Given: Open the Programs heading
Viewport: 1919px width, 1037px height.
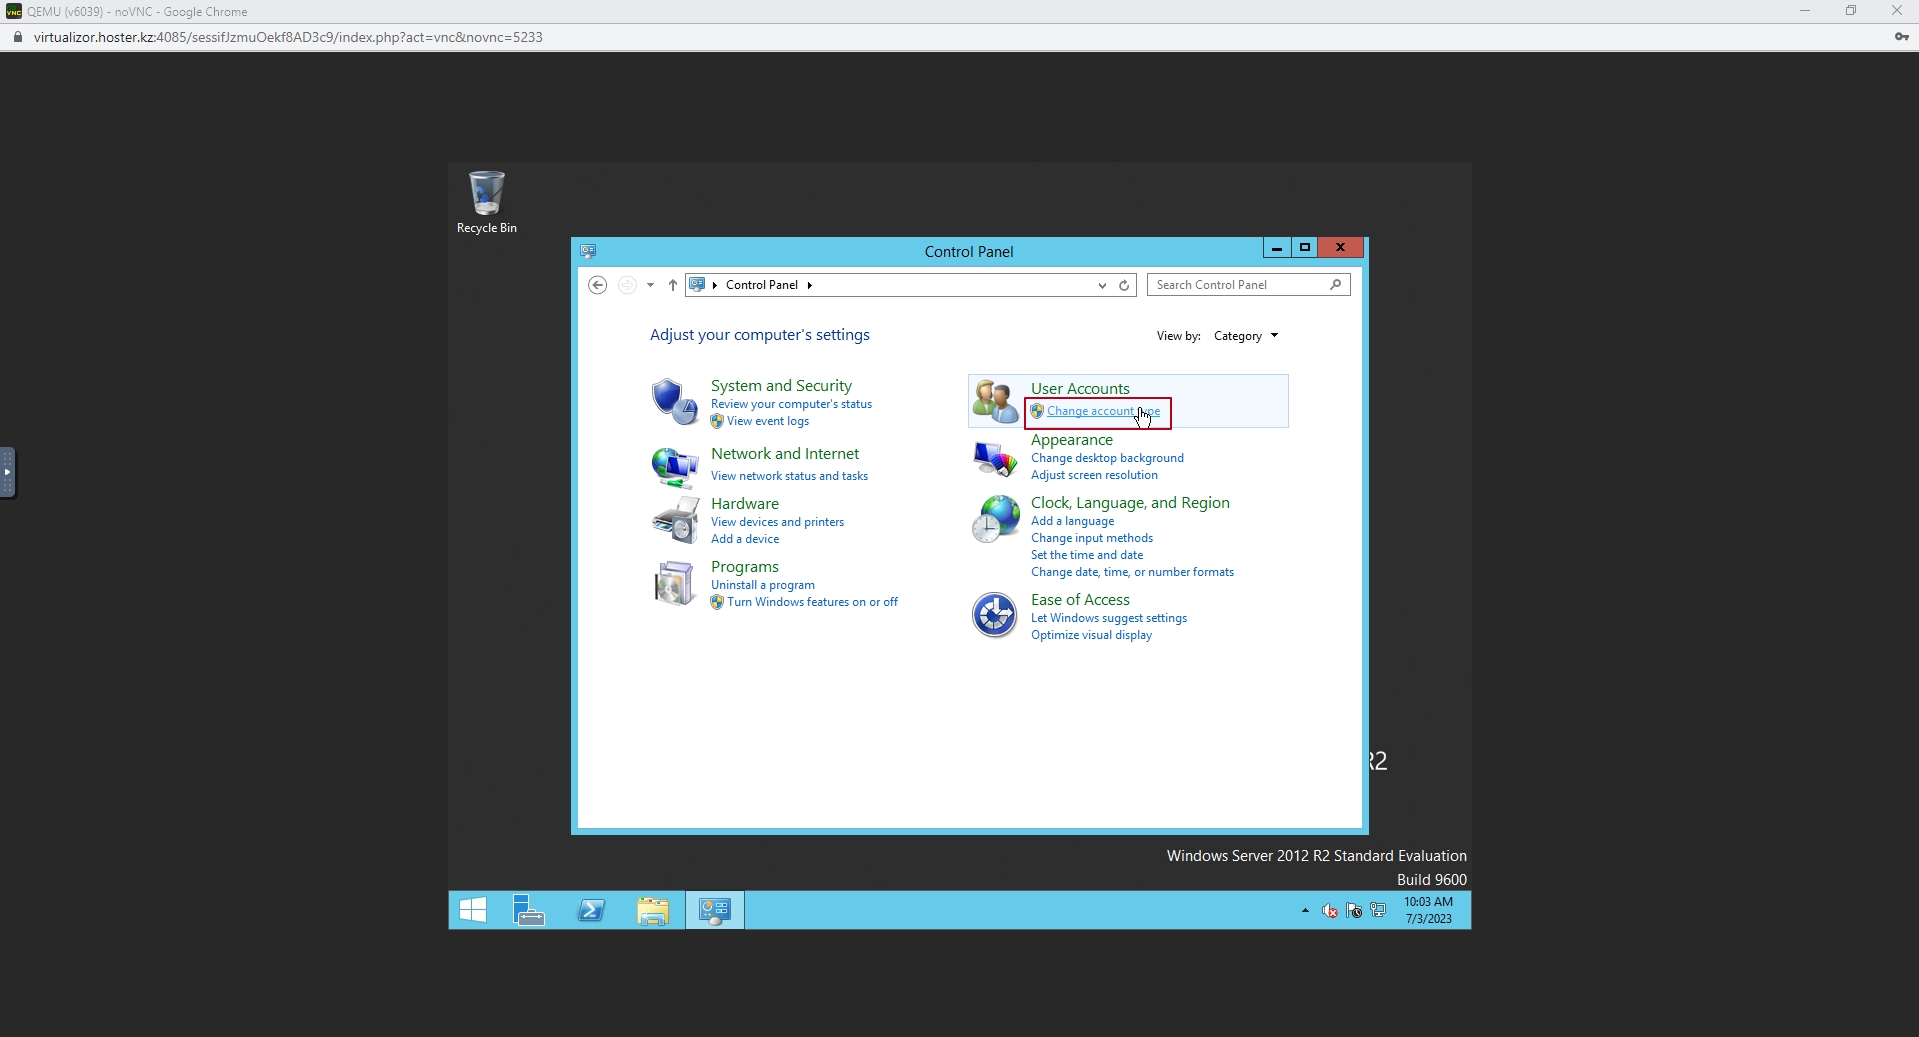Looking at the screenshot, I should pyautogui.click(x=745, y=567).
